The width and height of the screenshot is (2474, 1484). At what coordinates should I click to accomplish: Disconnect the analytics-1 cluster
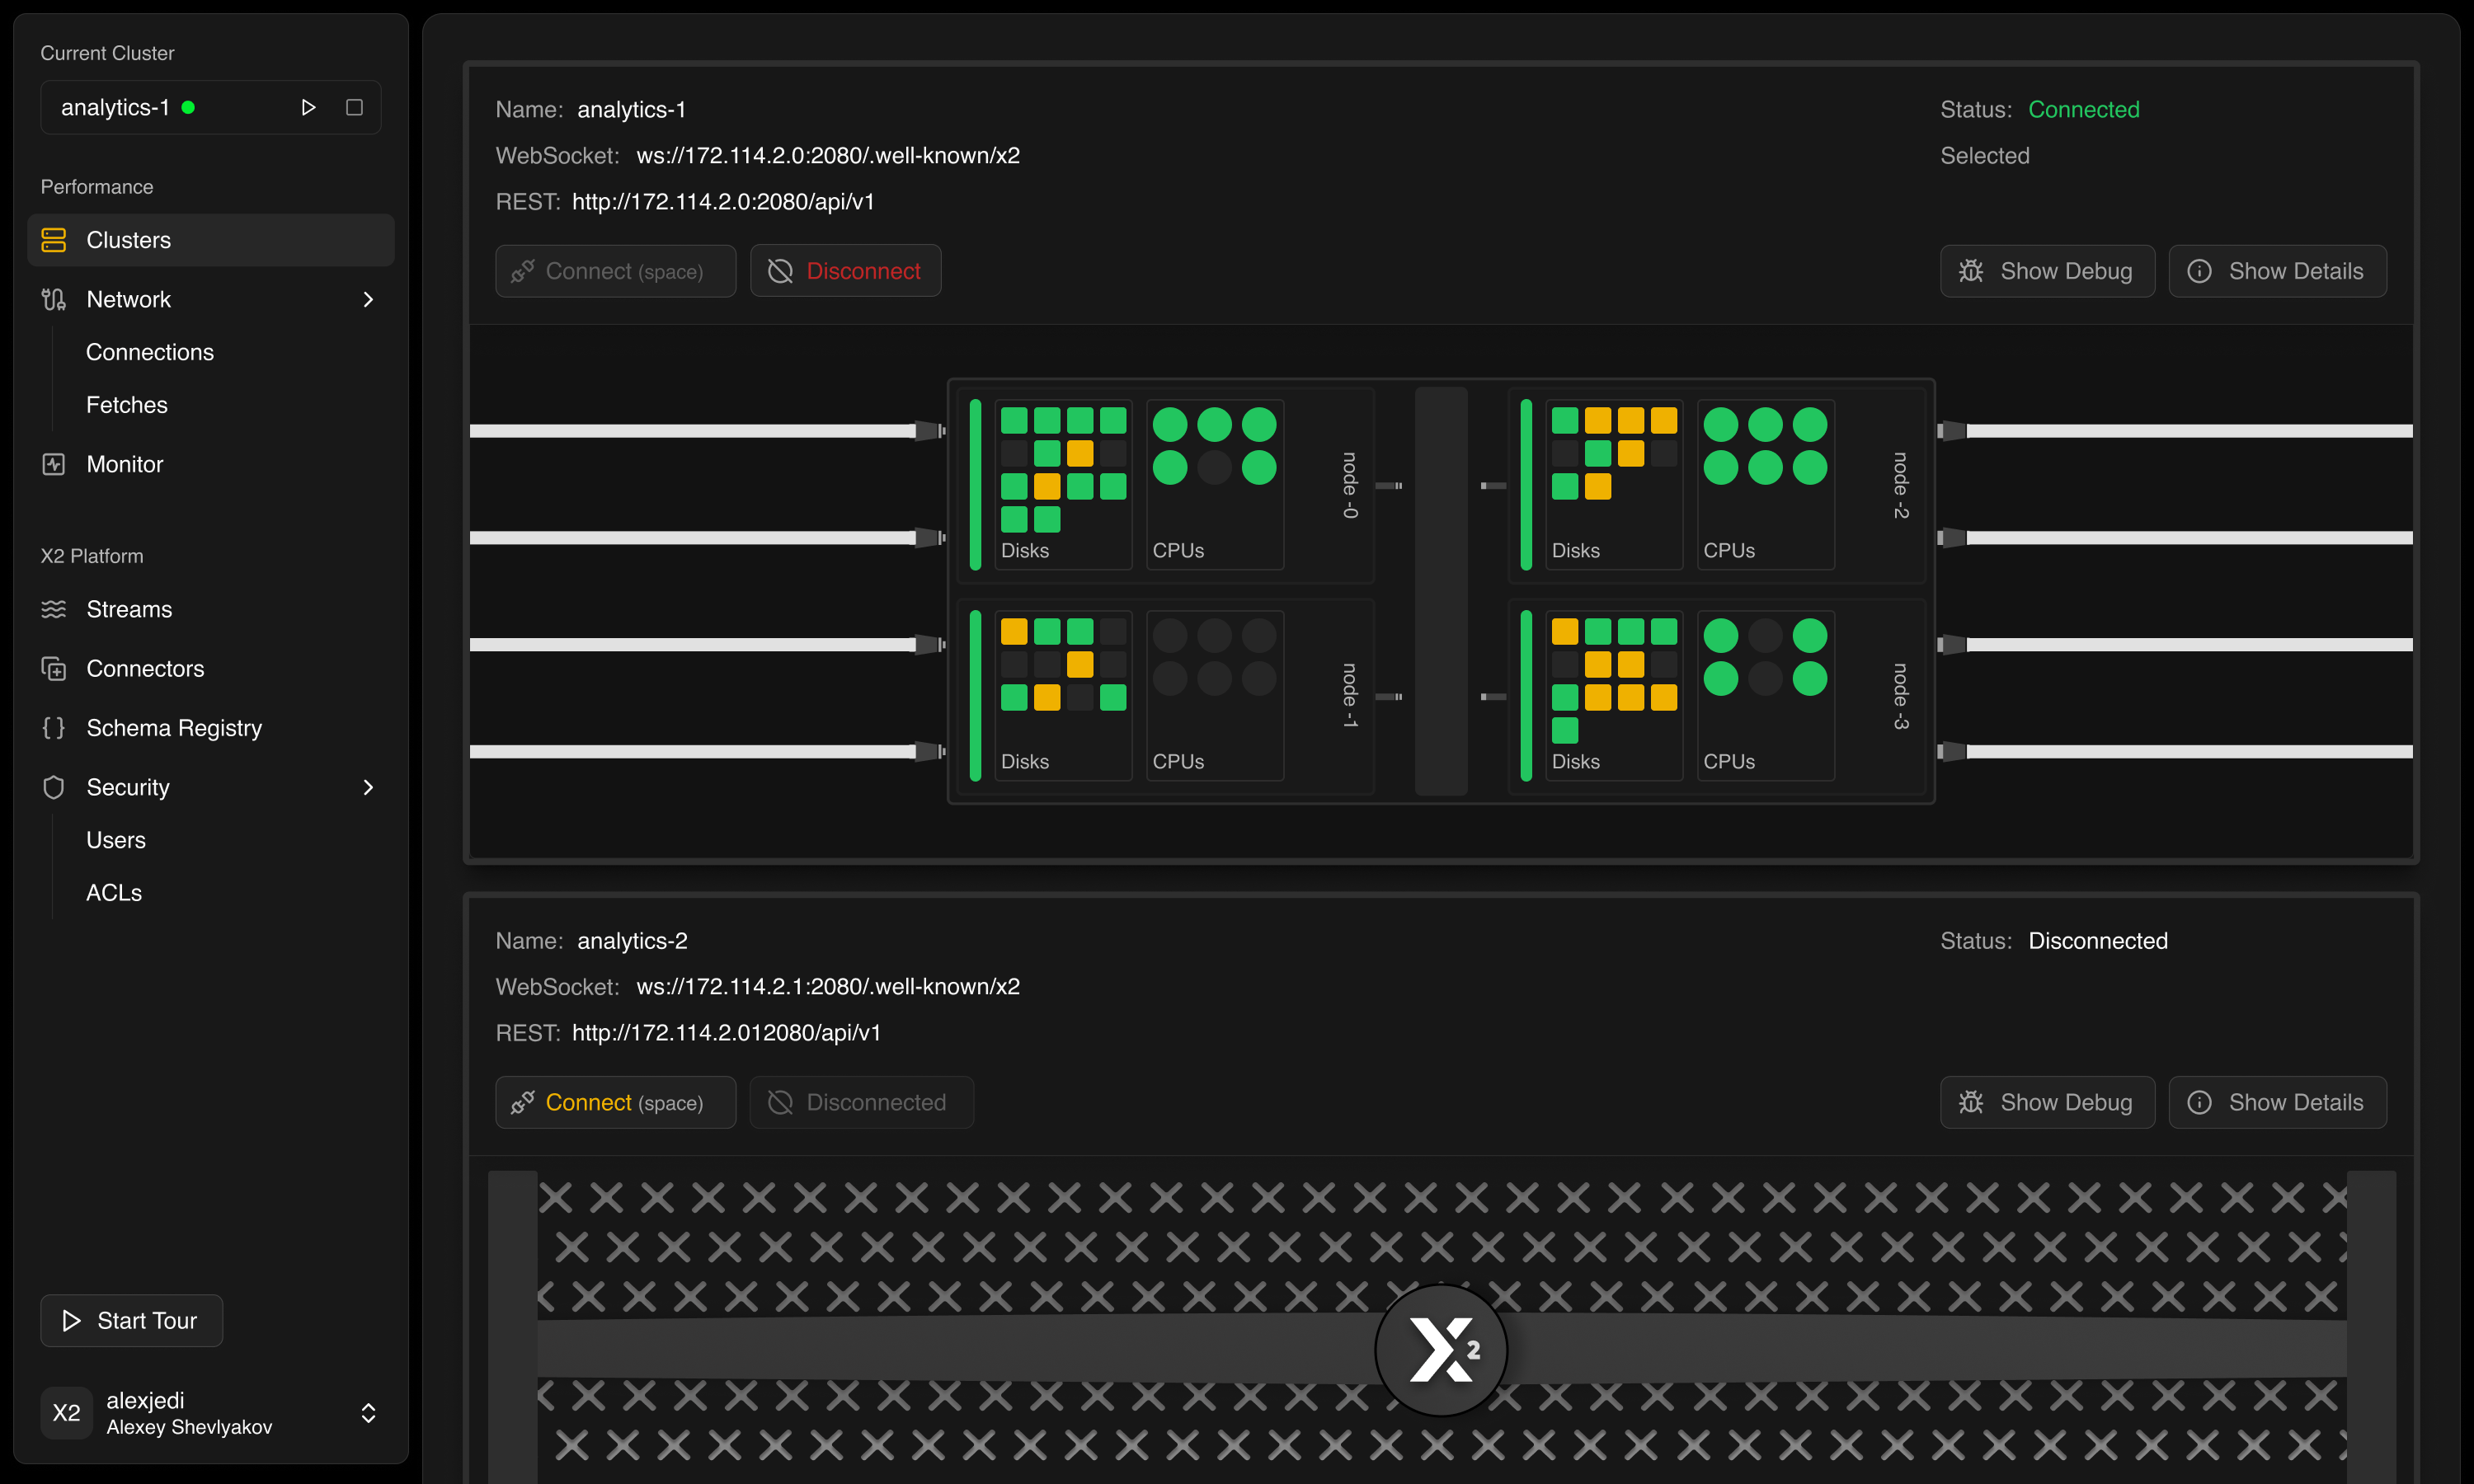(x=845, y=270)
